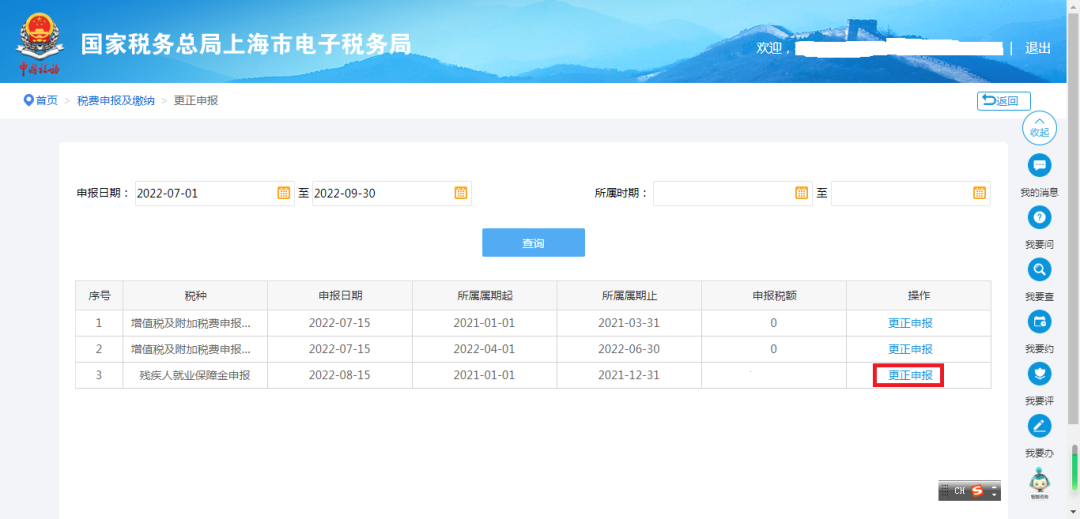
Task: Click CH language indicator in IME bar
Action: point(959,491)
